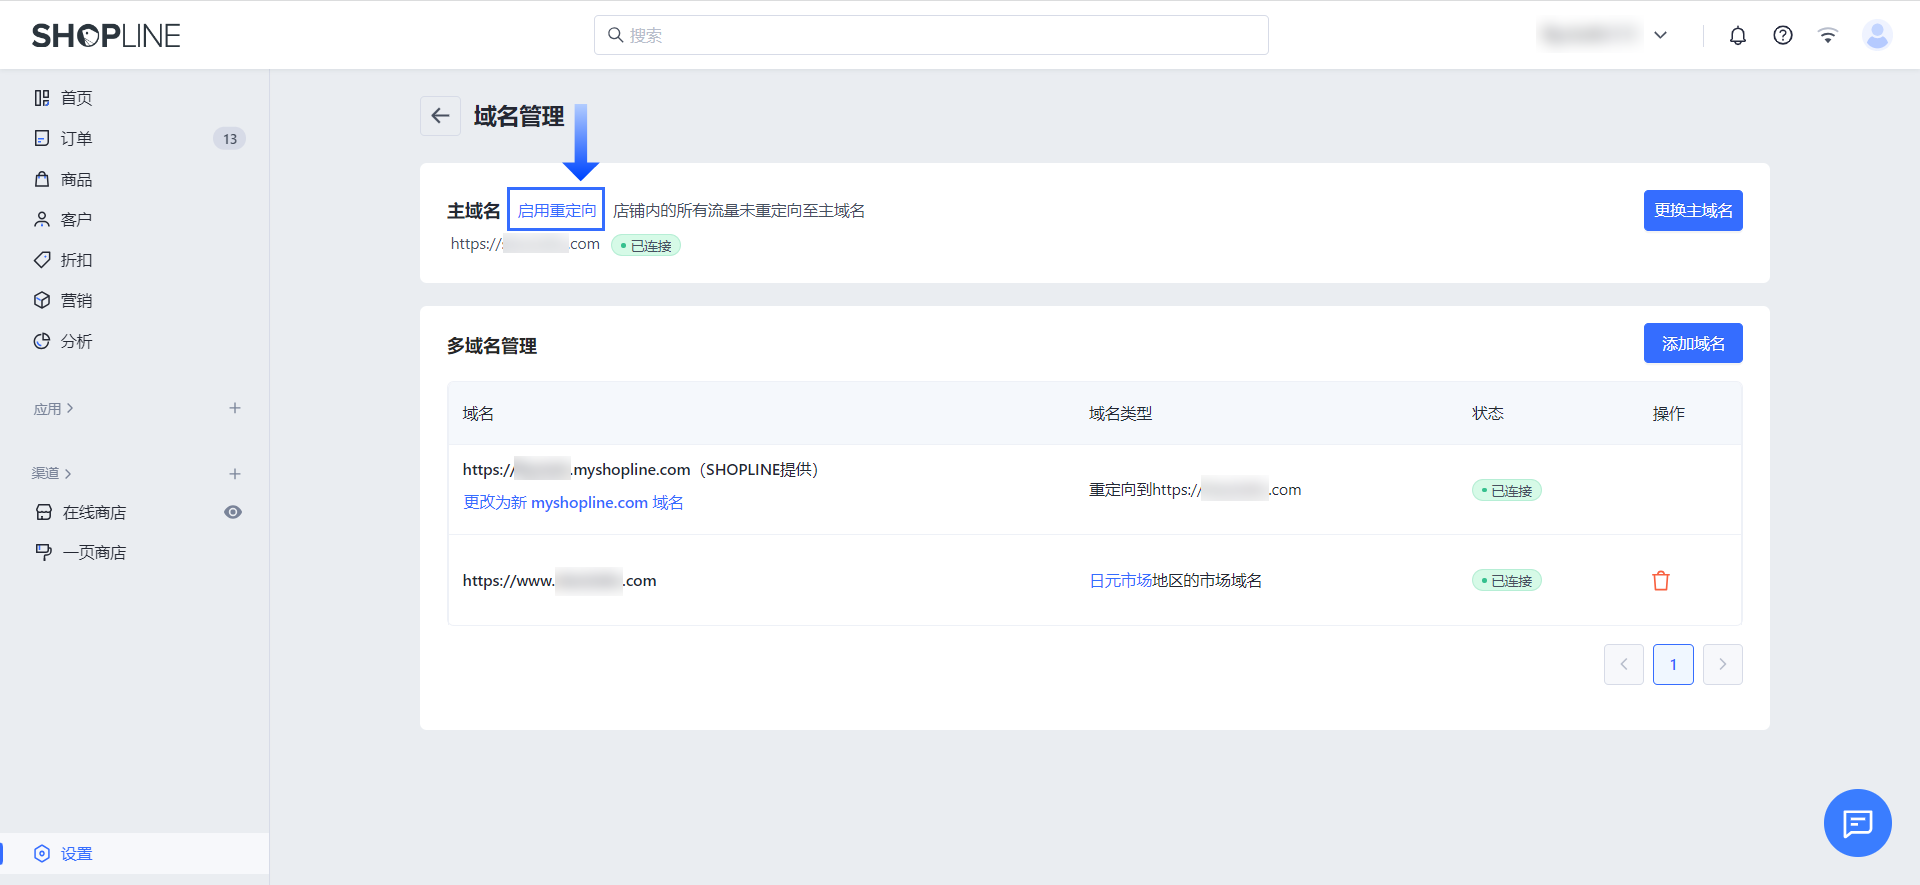Open the user avatar profile
The height and width of the screenshot is (885, 1920).
(x=1877, y=36)
